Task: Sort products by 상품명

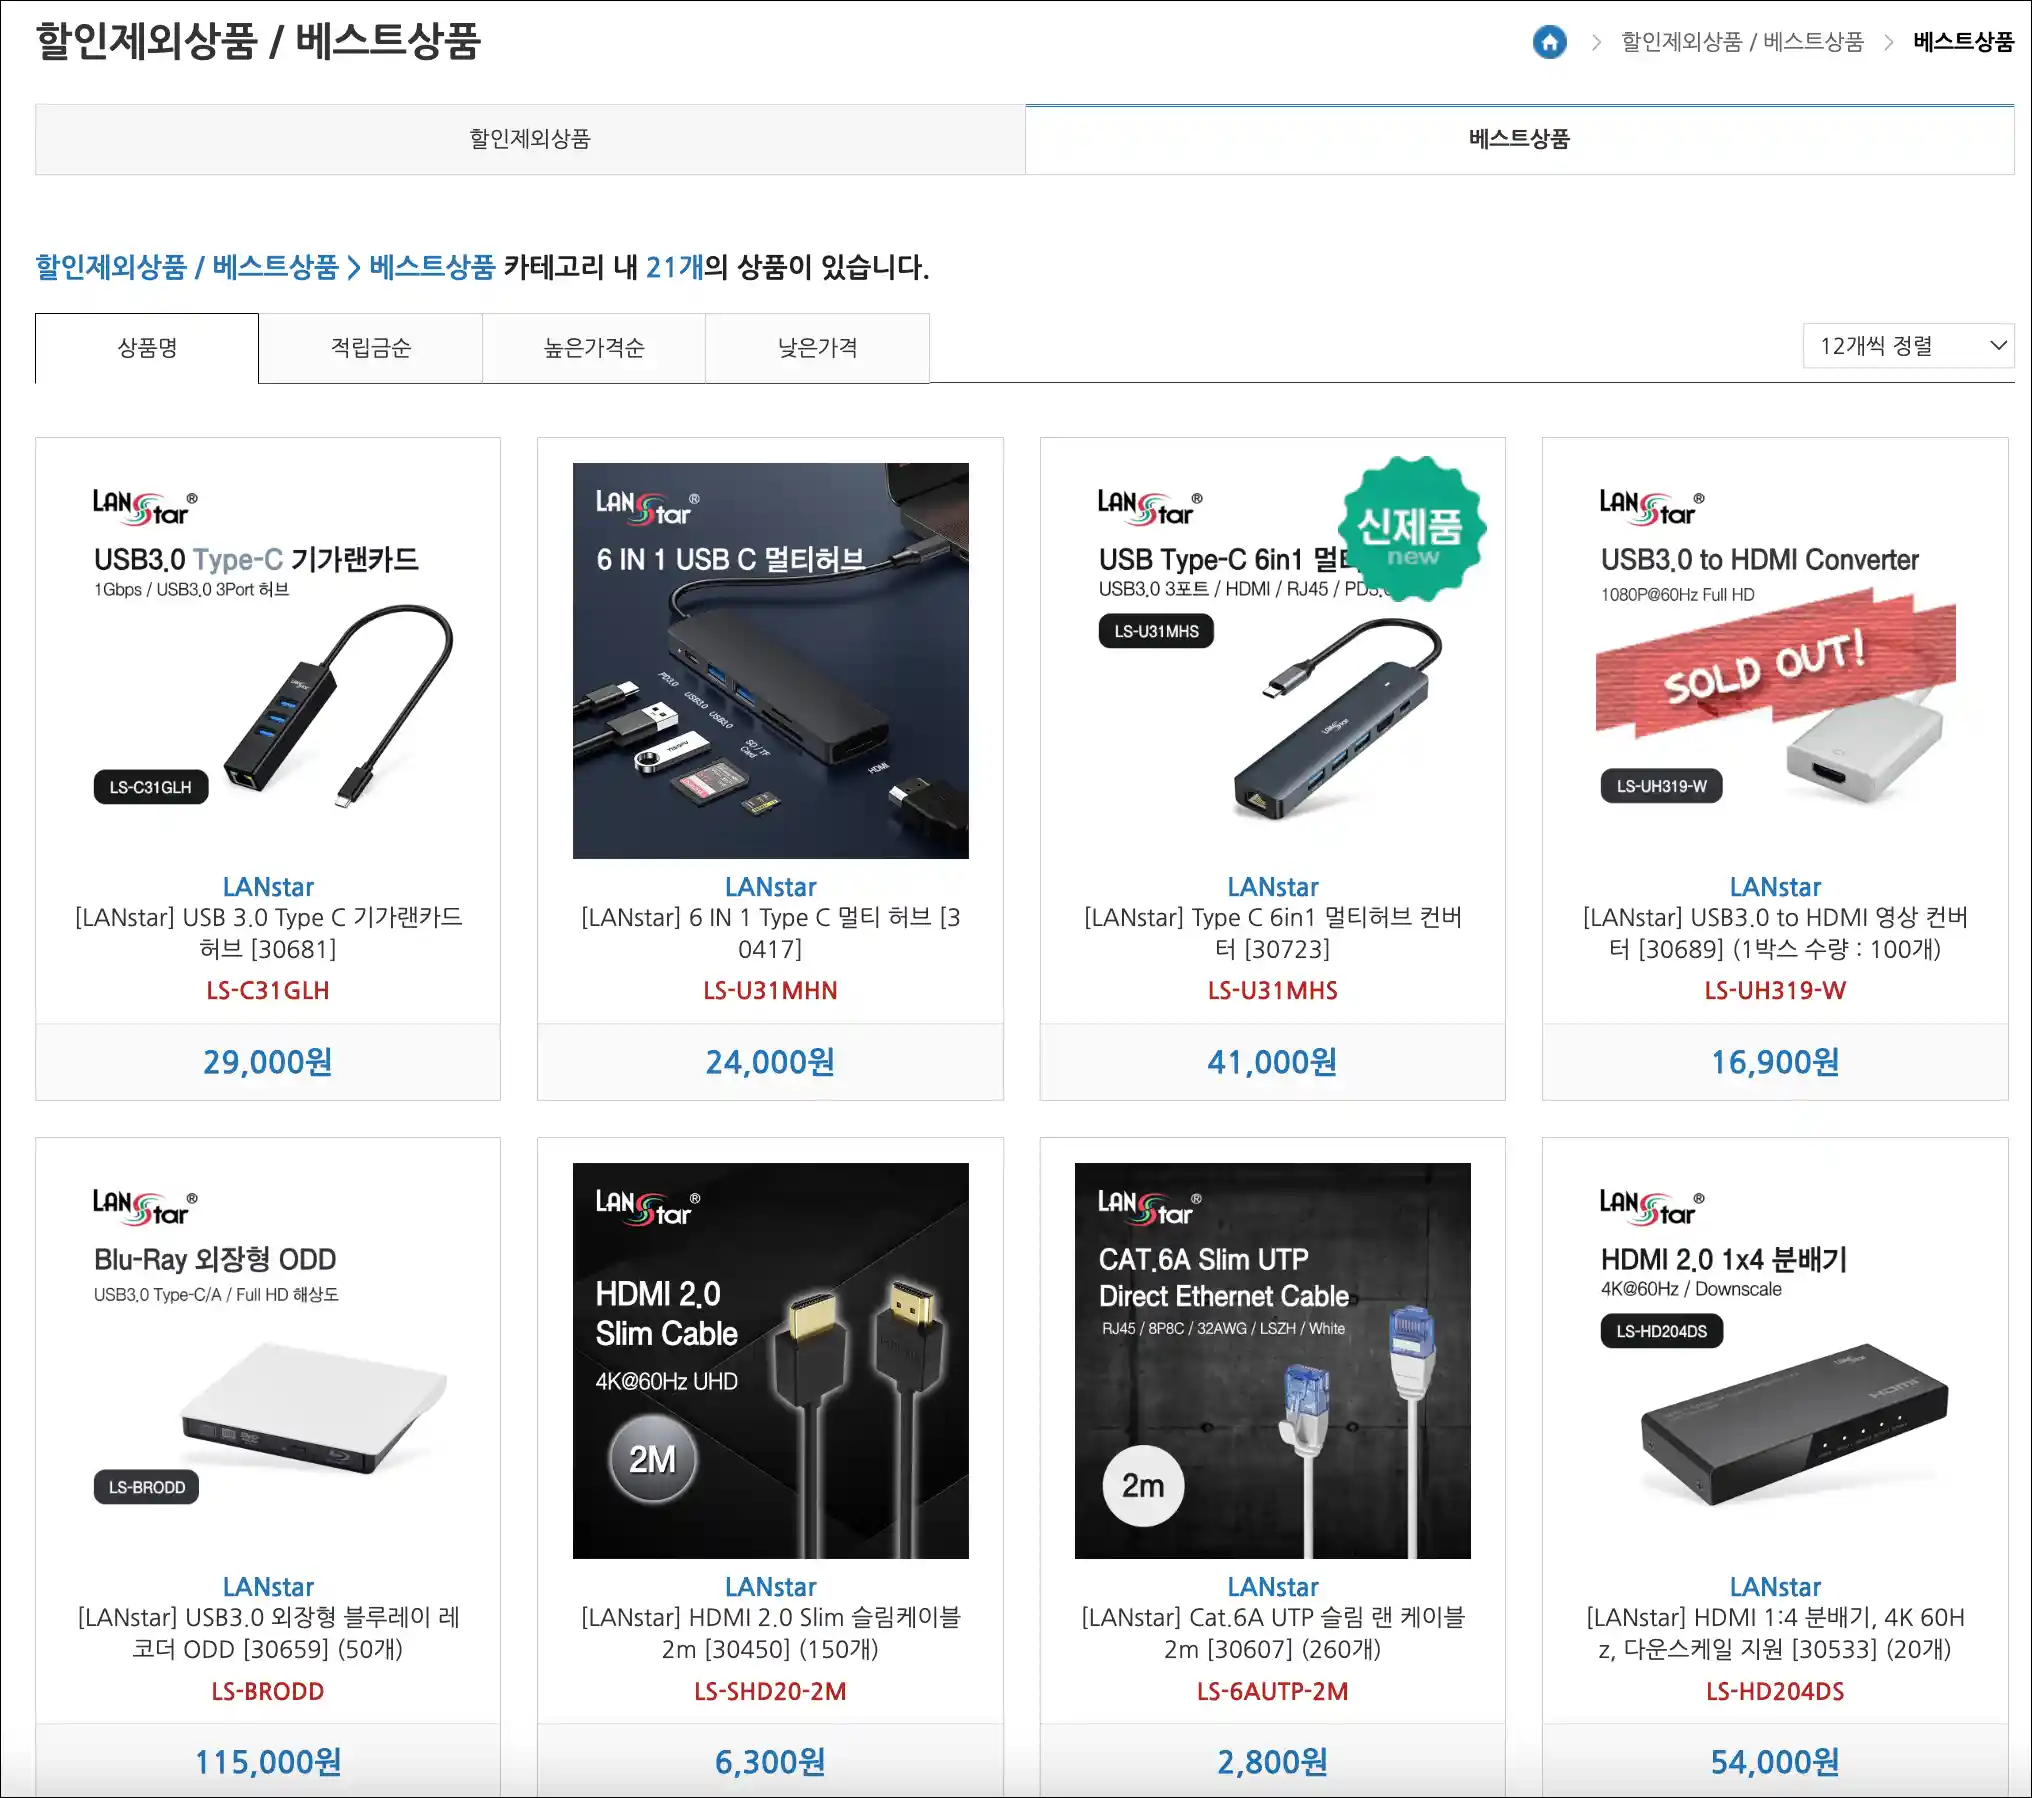Action: [x=147, y=348]
